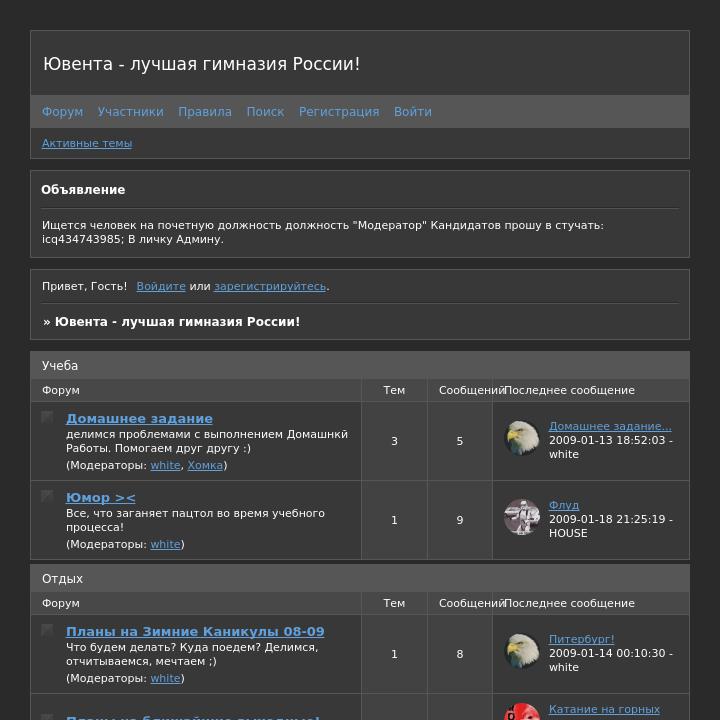Open Планы на Зимние Каникулы 08-09 forum
720x720 pixels.
tap(195, 632)
